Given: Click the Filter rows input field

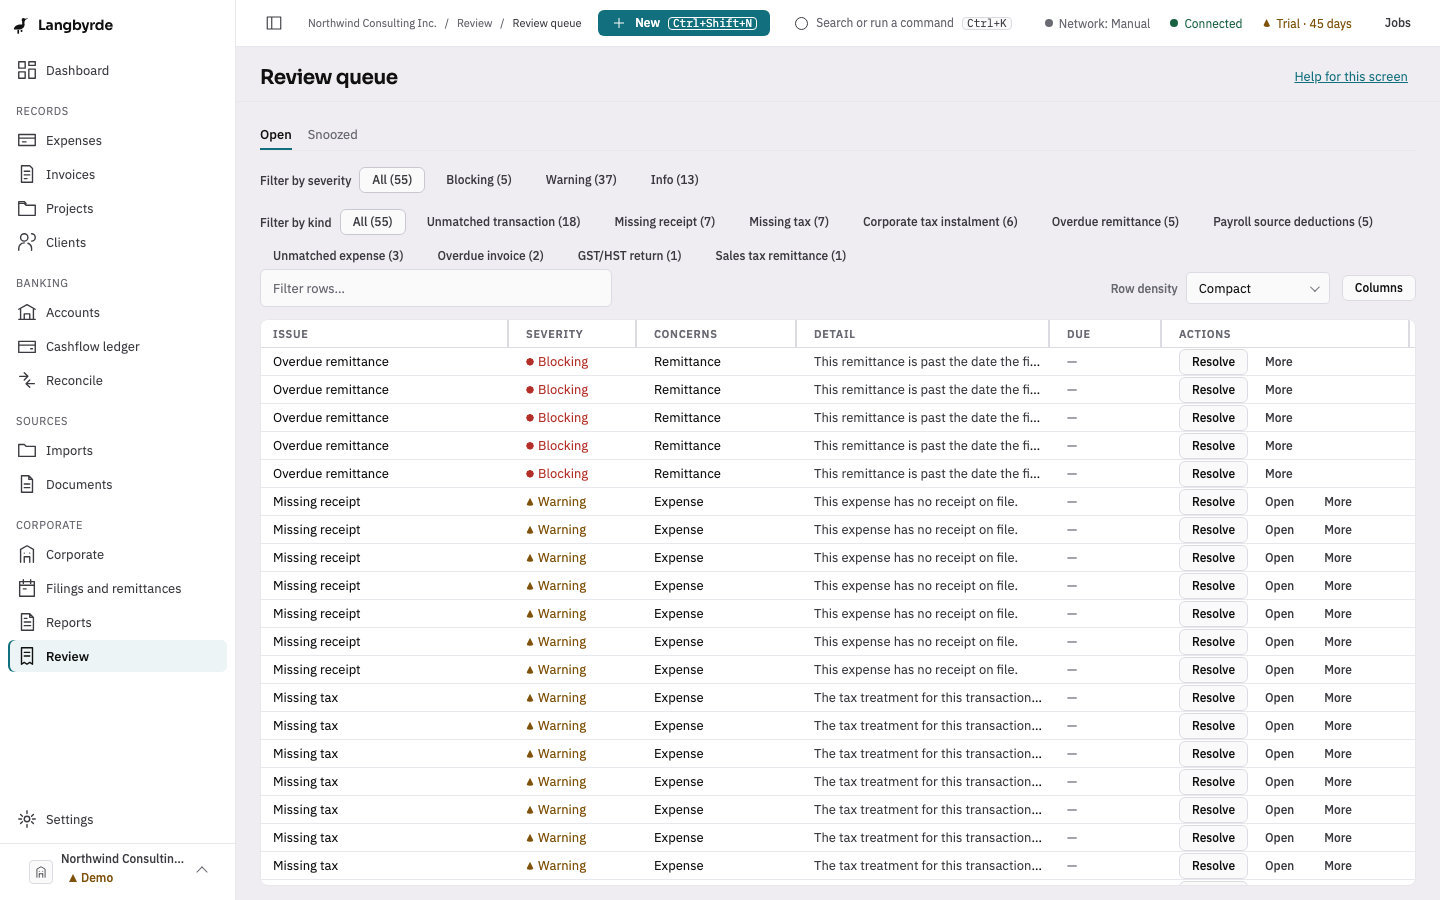Looking at the screenshot, I should [436, 288].
